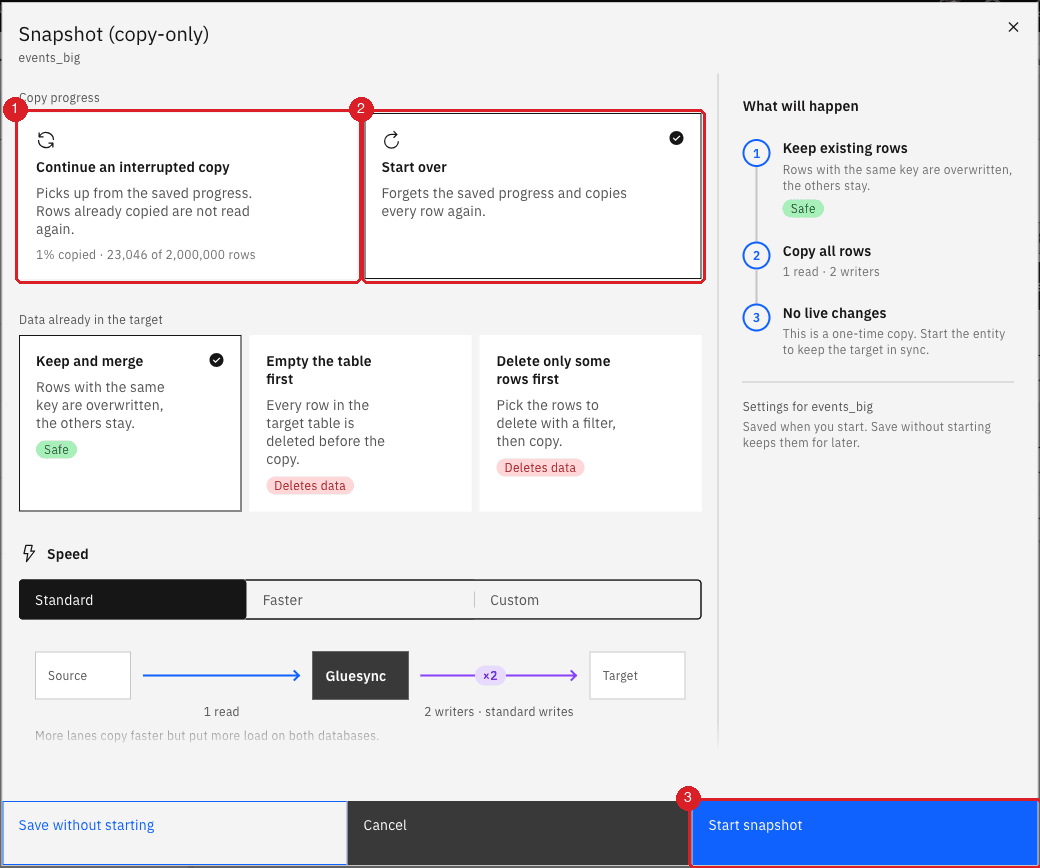Click the 1% copied progress text

[145, 255]
